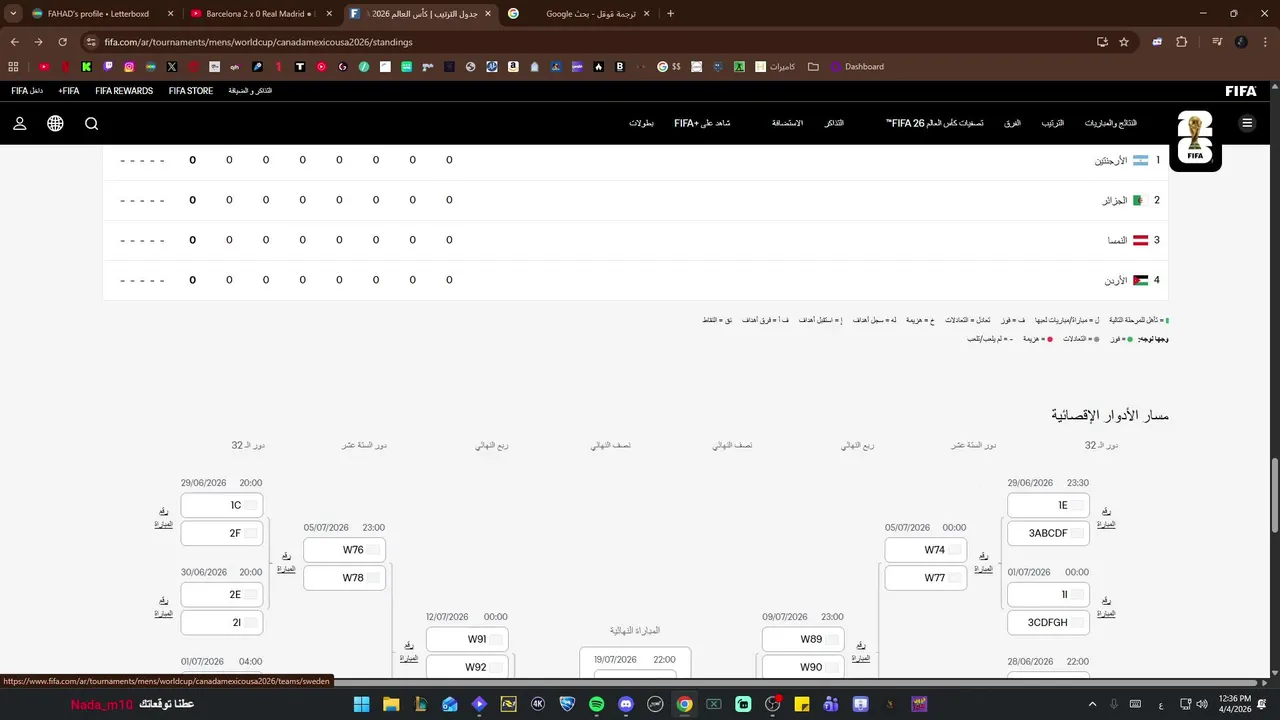Open the Instagram bookmark
Screen dimensions: 1280x720
tap(129, 67)
